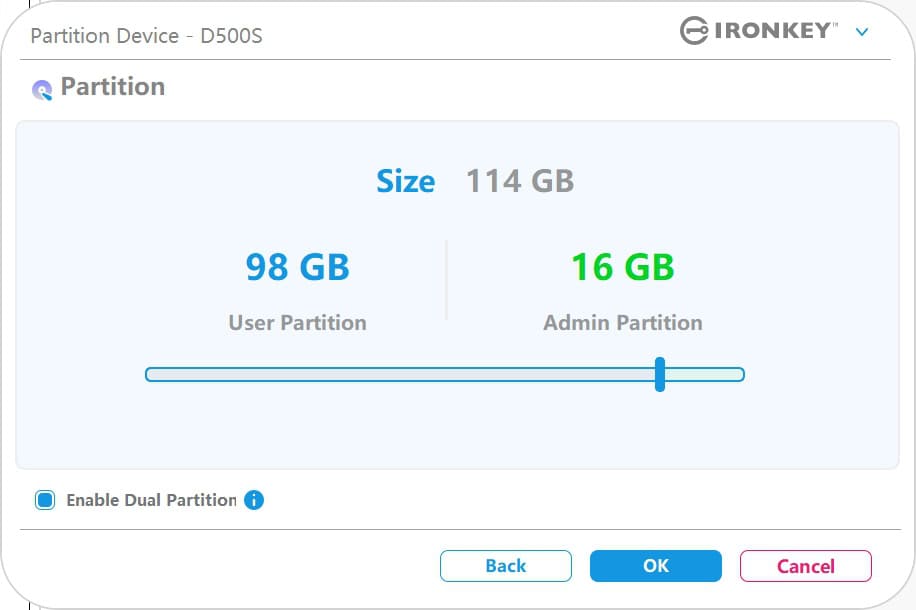Select the 16 GB admin partition value
Screen dimensions: 916x610
622,267
